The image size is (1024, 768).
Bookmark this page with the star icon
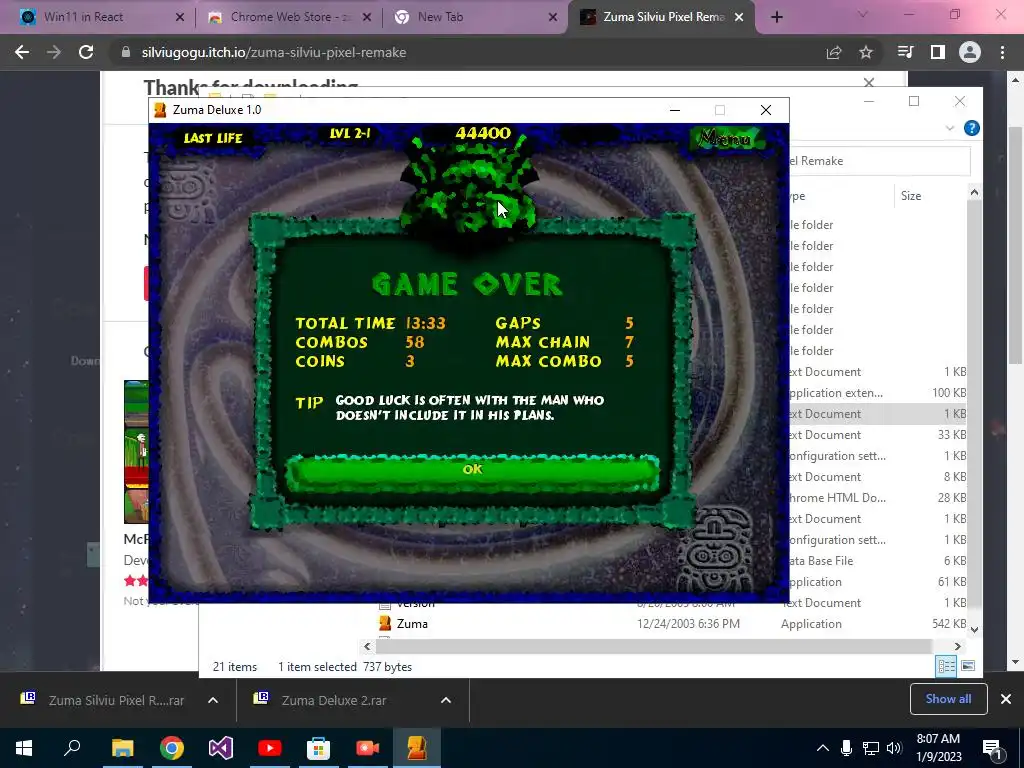click(866, 52)
